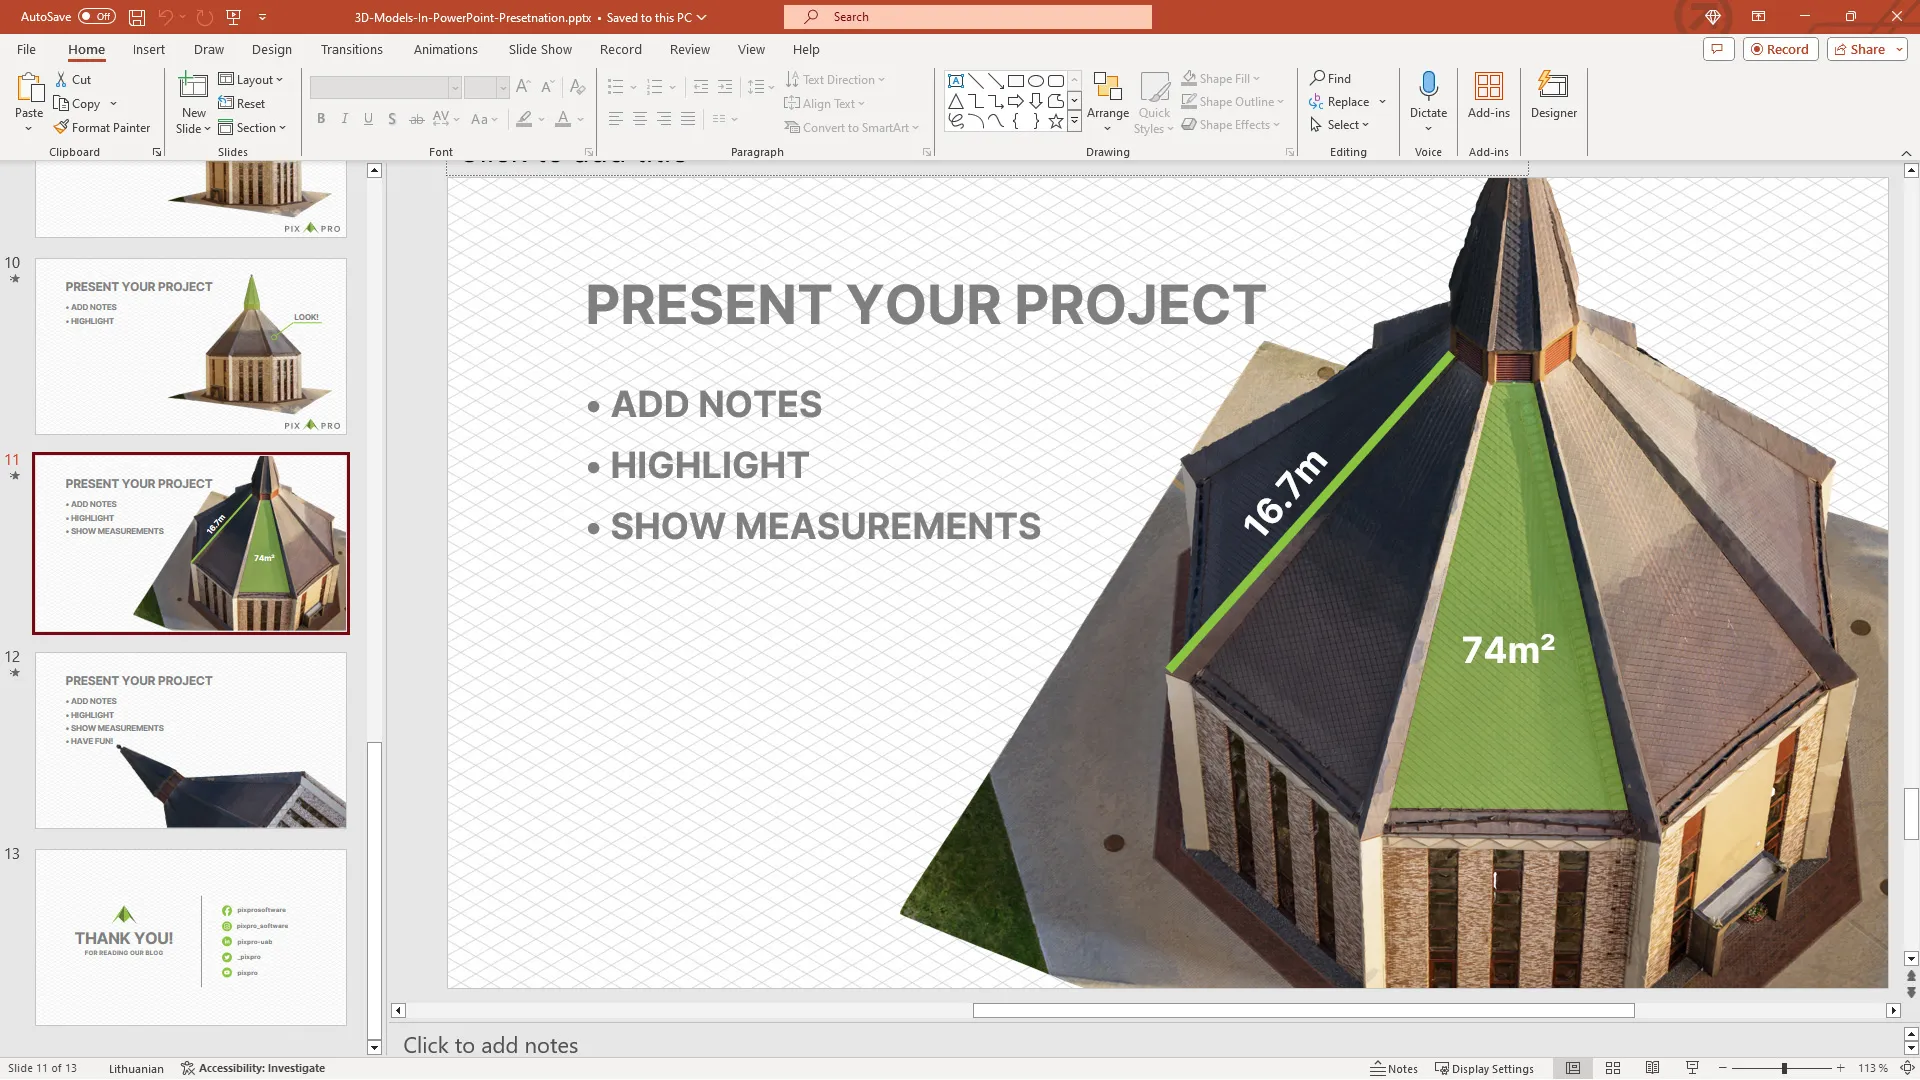Open the font size dropdown

point(502,88)
